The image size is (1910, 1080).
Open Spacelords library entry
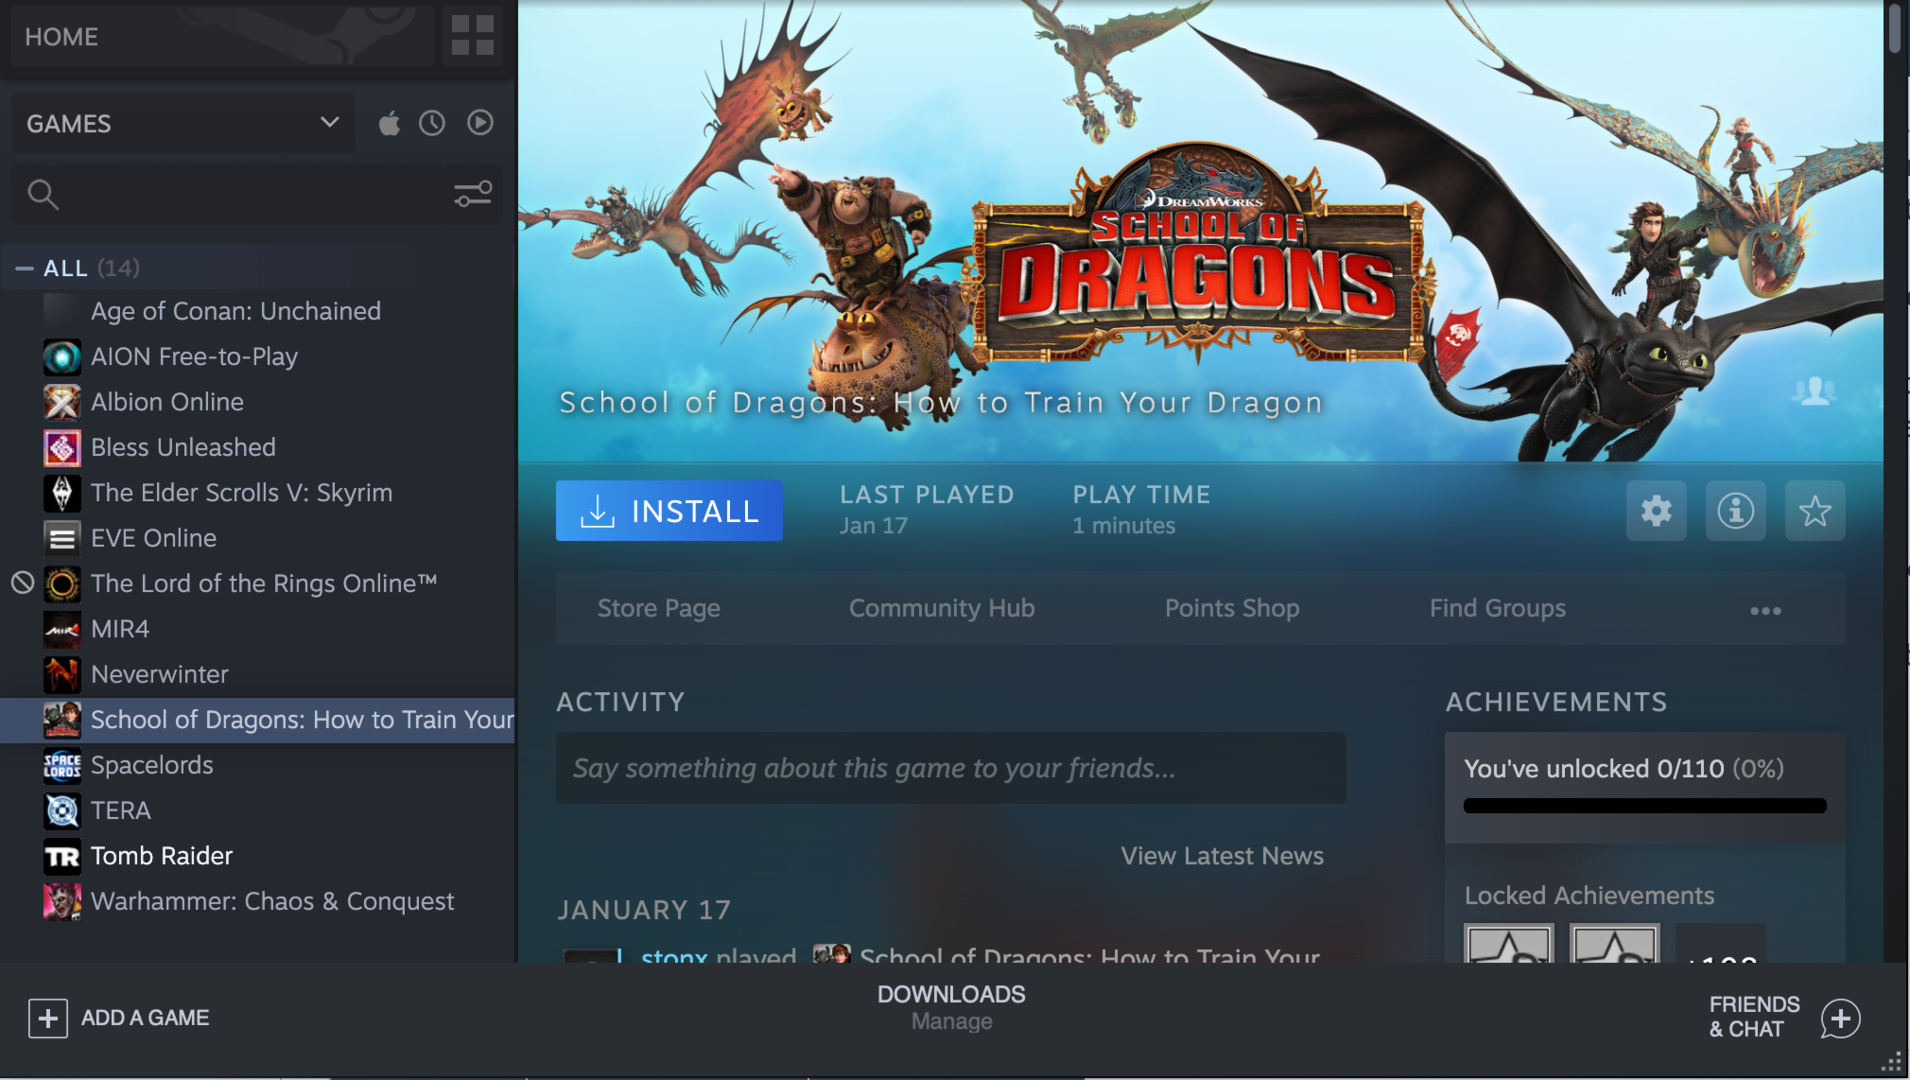[x=152, y=765]
